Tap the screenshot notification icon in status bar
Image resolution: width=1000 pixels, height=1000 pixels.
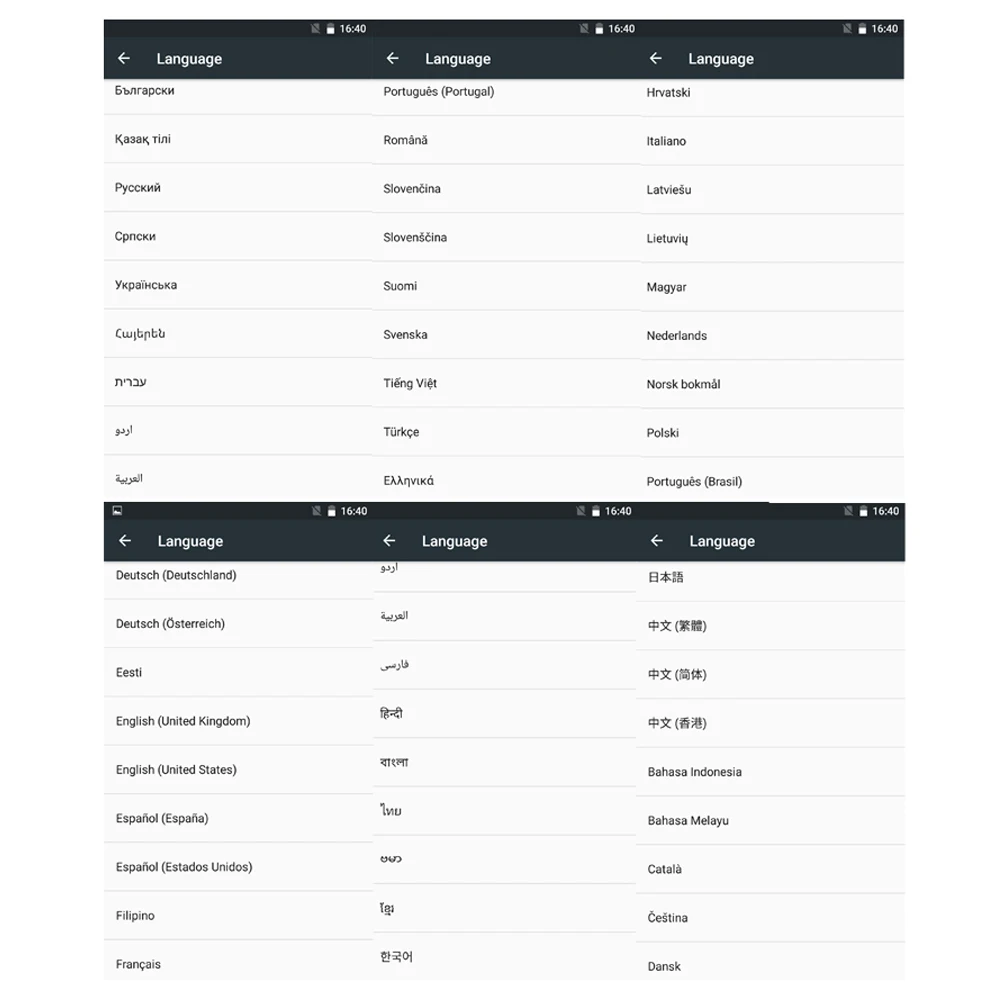click(x=117, y=510)
